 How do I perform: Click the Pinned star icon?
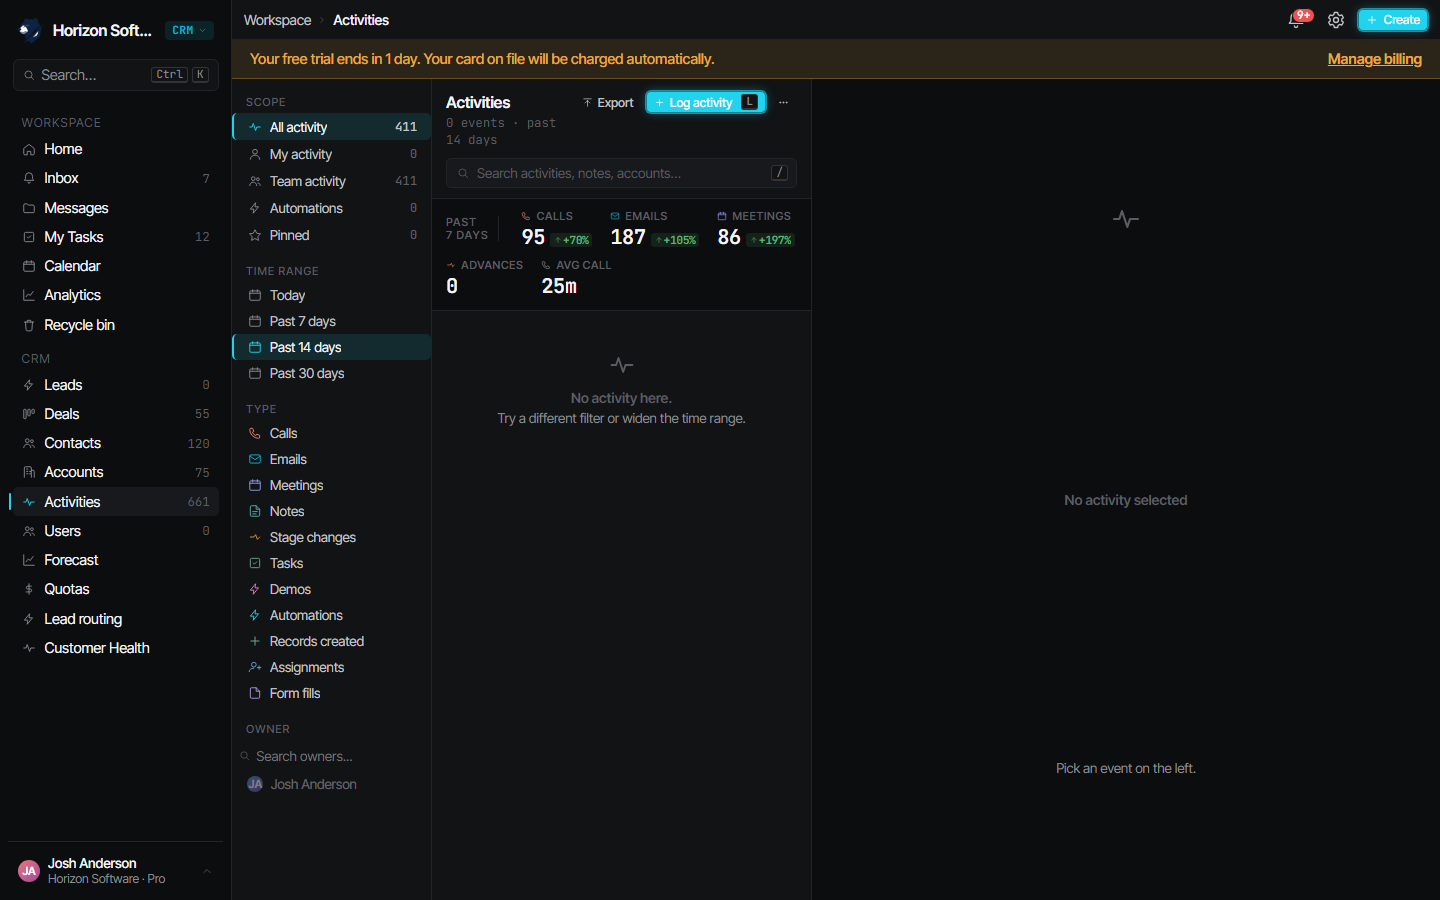click(x=255, y=235)
